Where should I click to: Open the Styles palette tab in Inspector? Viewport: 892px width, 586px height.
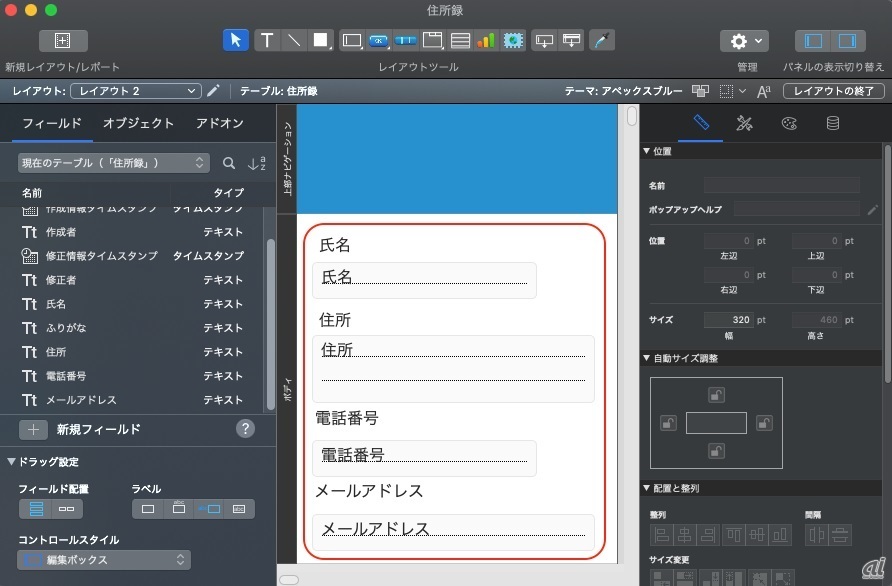pos(789,124)
